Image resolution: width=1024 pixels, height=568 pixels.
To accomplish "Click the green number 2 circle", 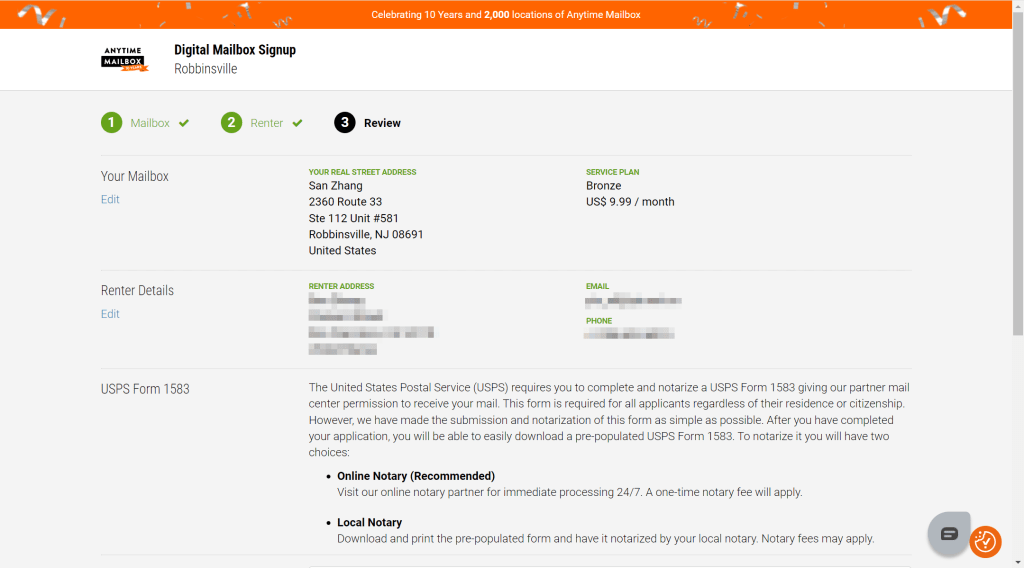I will point(231,122).
